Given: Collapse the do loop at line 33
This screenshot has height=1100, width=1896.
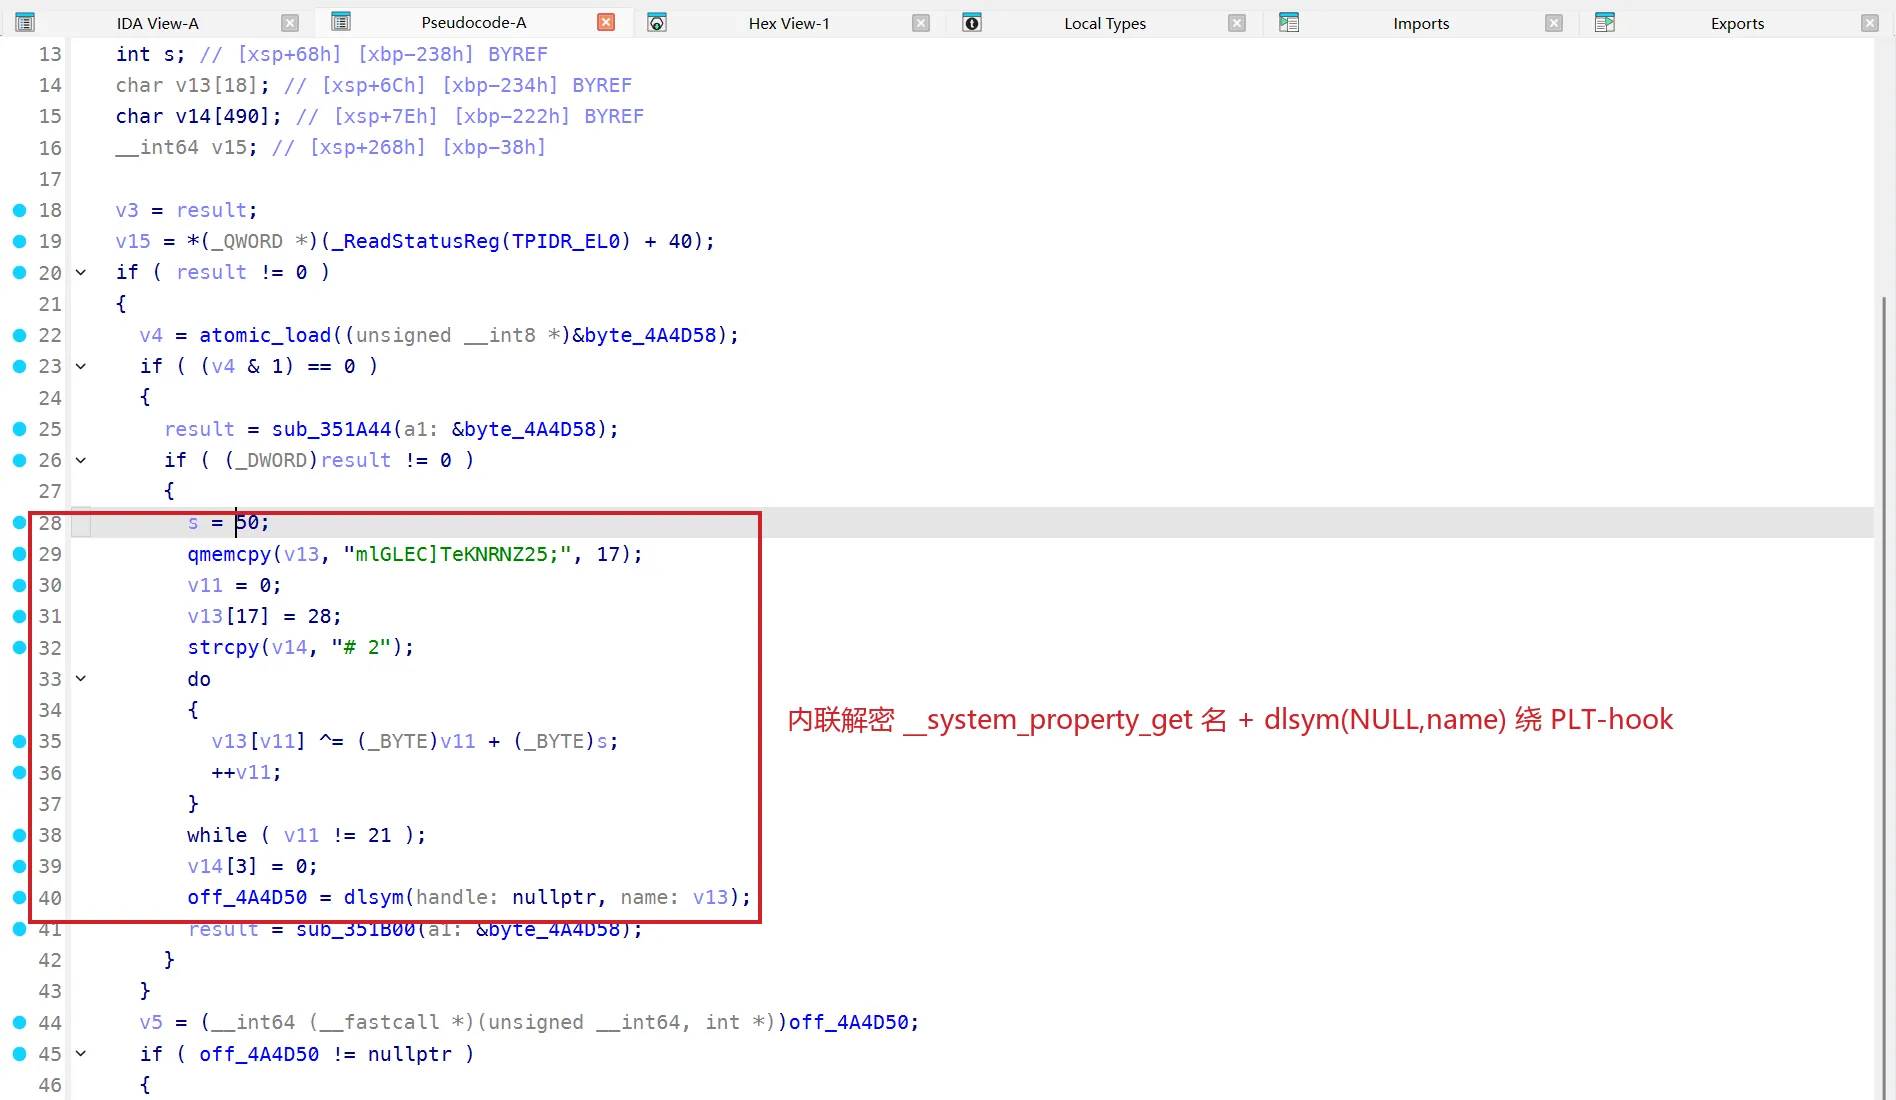Looking at the screenshot, I should point(81,679).
